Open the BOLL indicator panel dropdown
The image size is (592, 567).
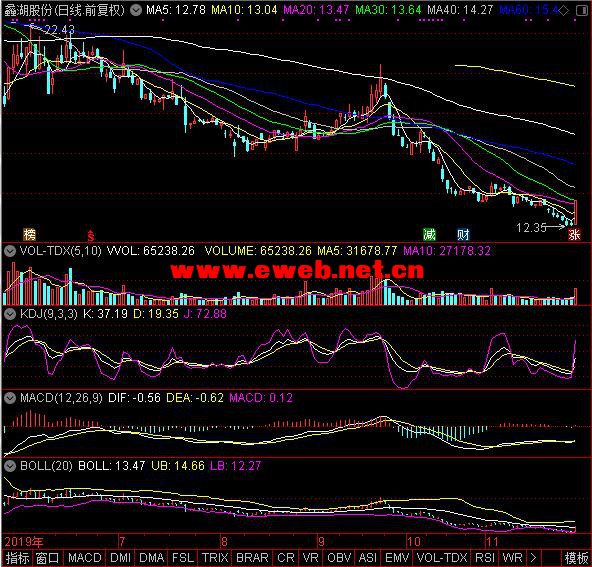[10, 466]
